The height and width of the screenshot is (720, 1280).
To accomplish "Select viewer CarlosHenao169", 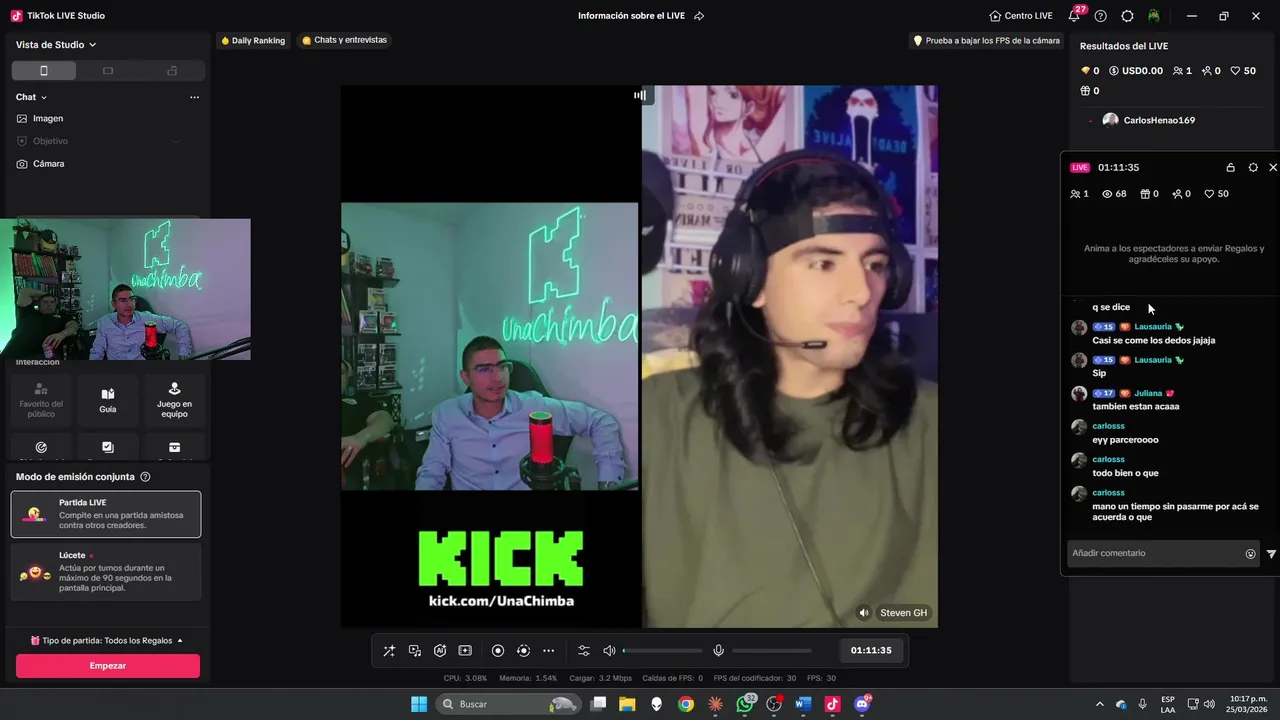I will point(1148,120).
